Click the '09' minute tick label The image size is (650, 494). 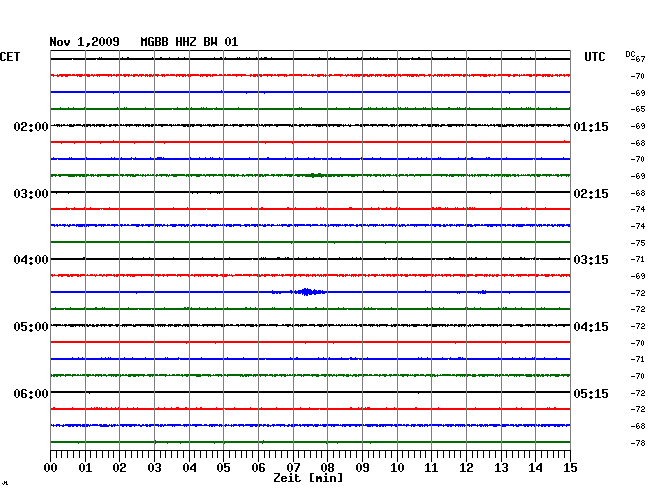[362, 468]
